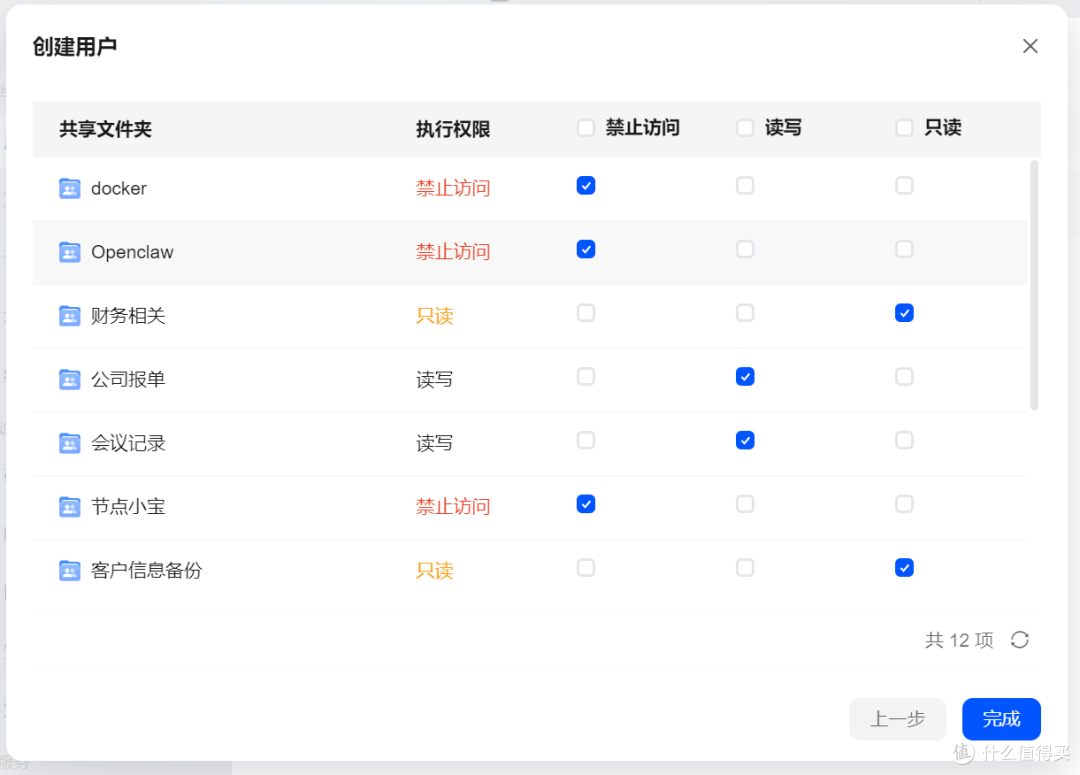Uncheck 禁止访问 for Openclaw folder
1080x775 pixels.
pyautogui.click(x=586, y=249)
